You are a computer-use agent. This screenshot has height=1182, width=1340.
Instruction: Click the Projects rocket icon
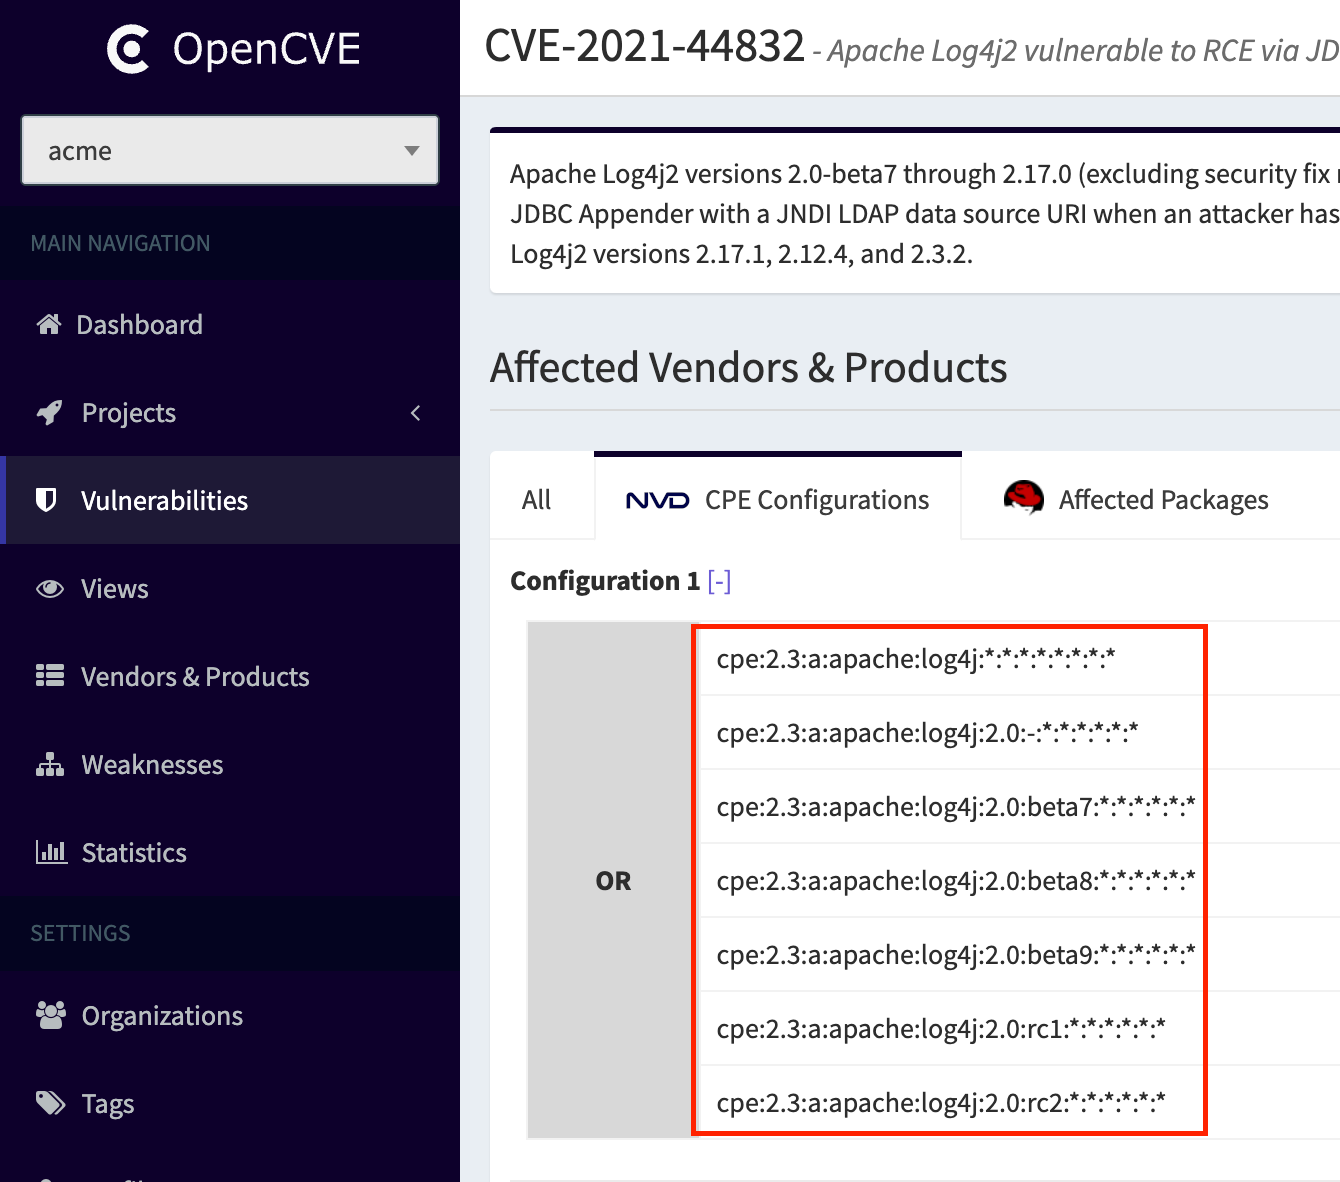coord(49,412)
